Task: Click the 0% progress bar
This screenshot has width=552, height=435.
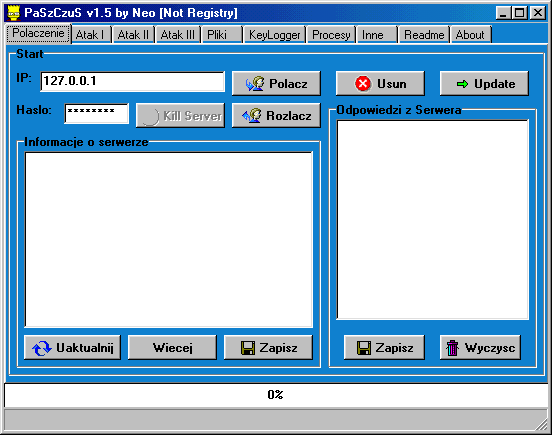Action: click(x=276, y=395)
